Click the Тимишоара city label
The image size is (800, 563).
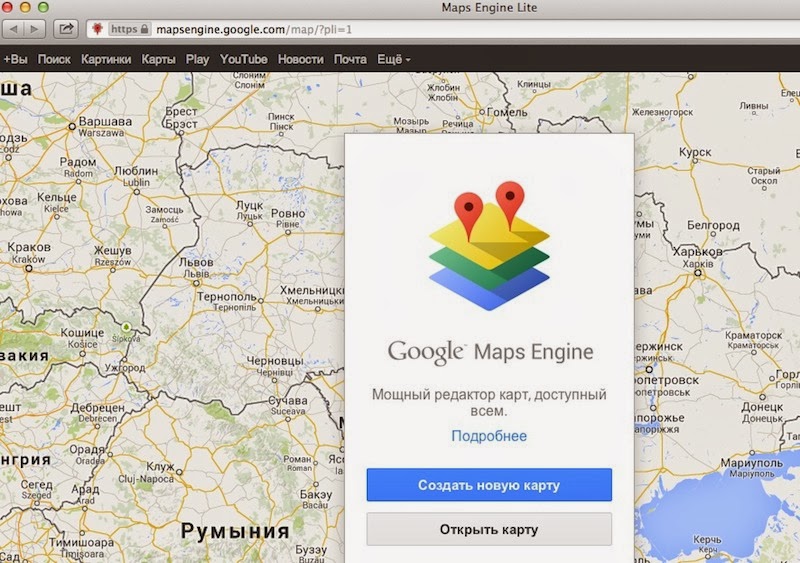82,543
